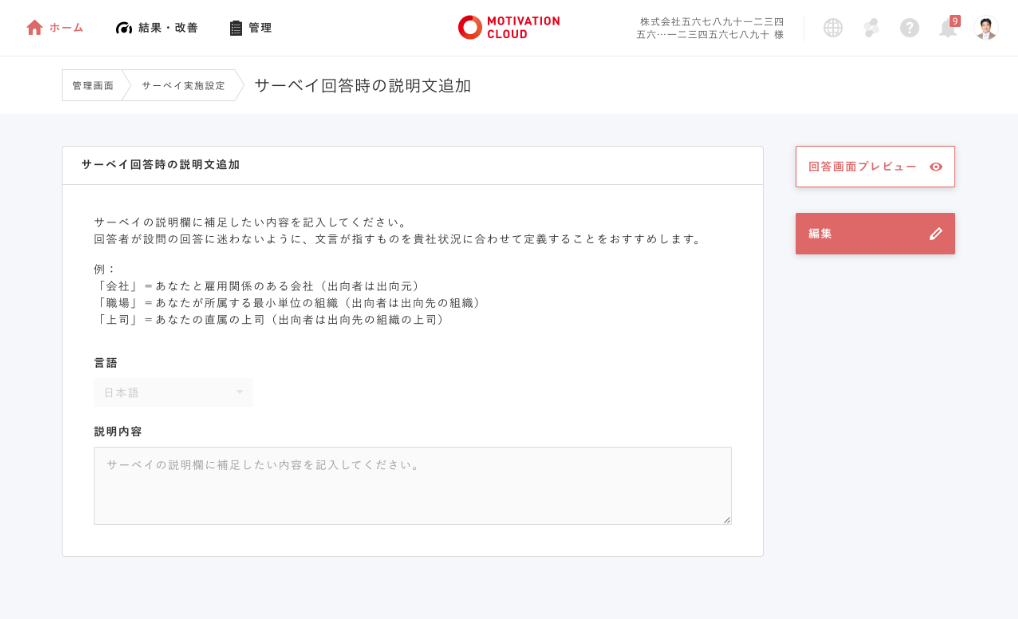Click the user profile avatar

[x=986, y=28]
